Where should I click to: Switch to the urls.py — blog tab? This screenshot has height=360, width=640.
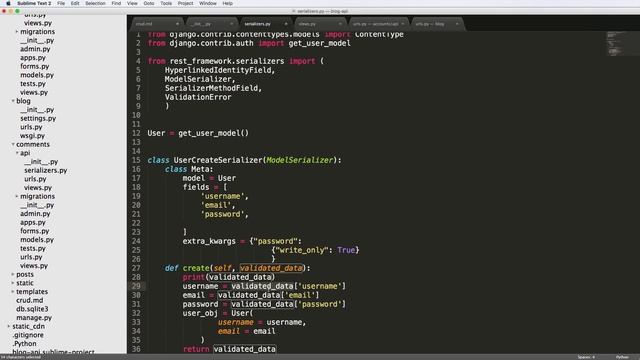pyautogui.click(x=437, y=24)
